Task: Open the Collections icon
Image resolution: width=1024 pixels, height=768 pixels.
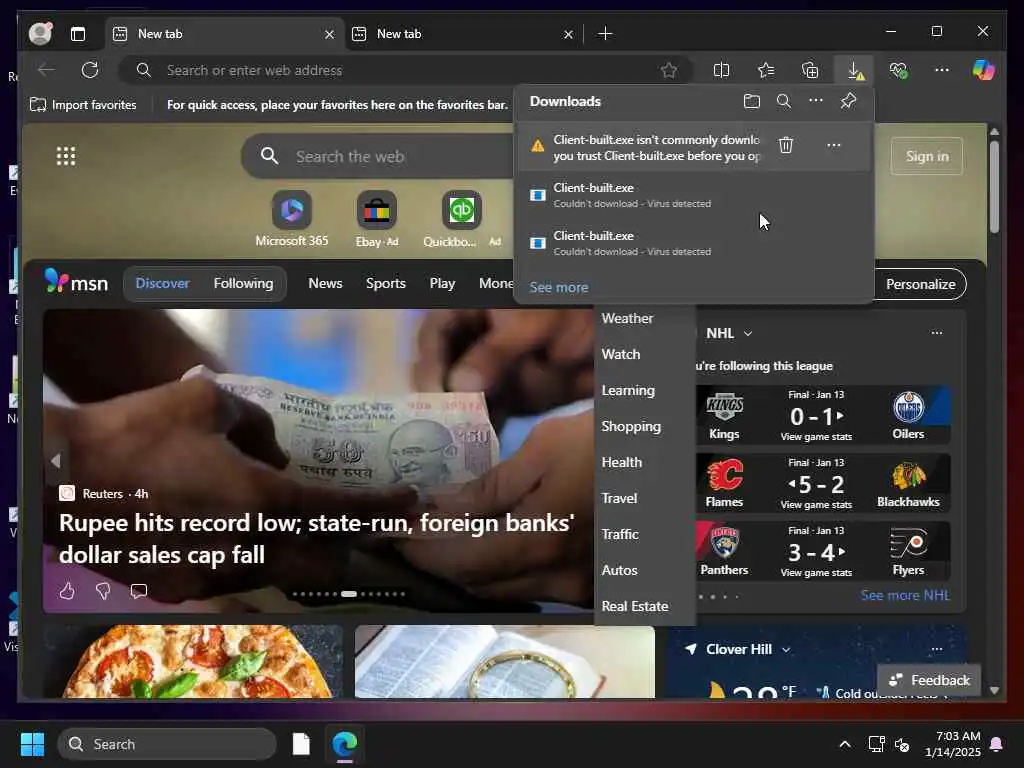Action: coord(810,70)
